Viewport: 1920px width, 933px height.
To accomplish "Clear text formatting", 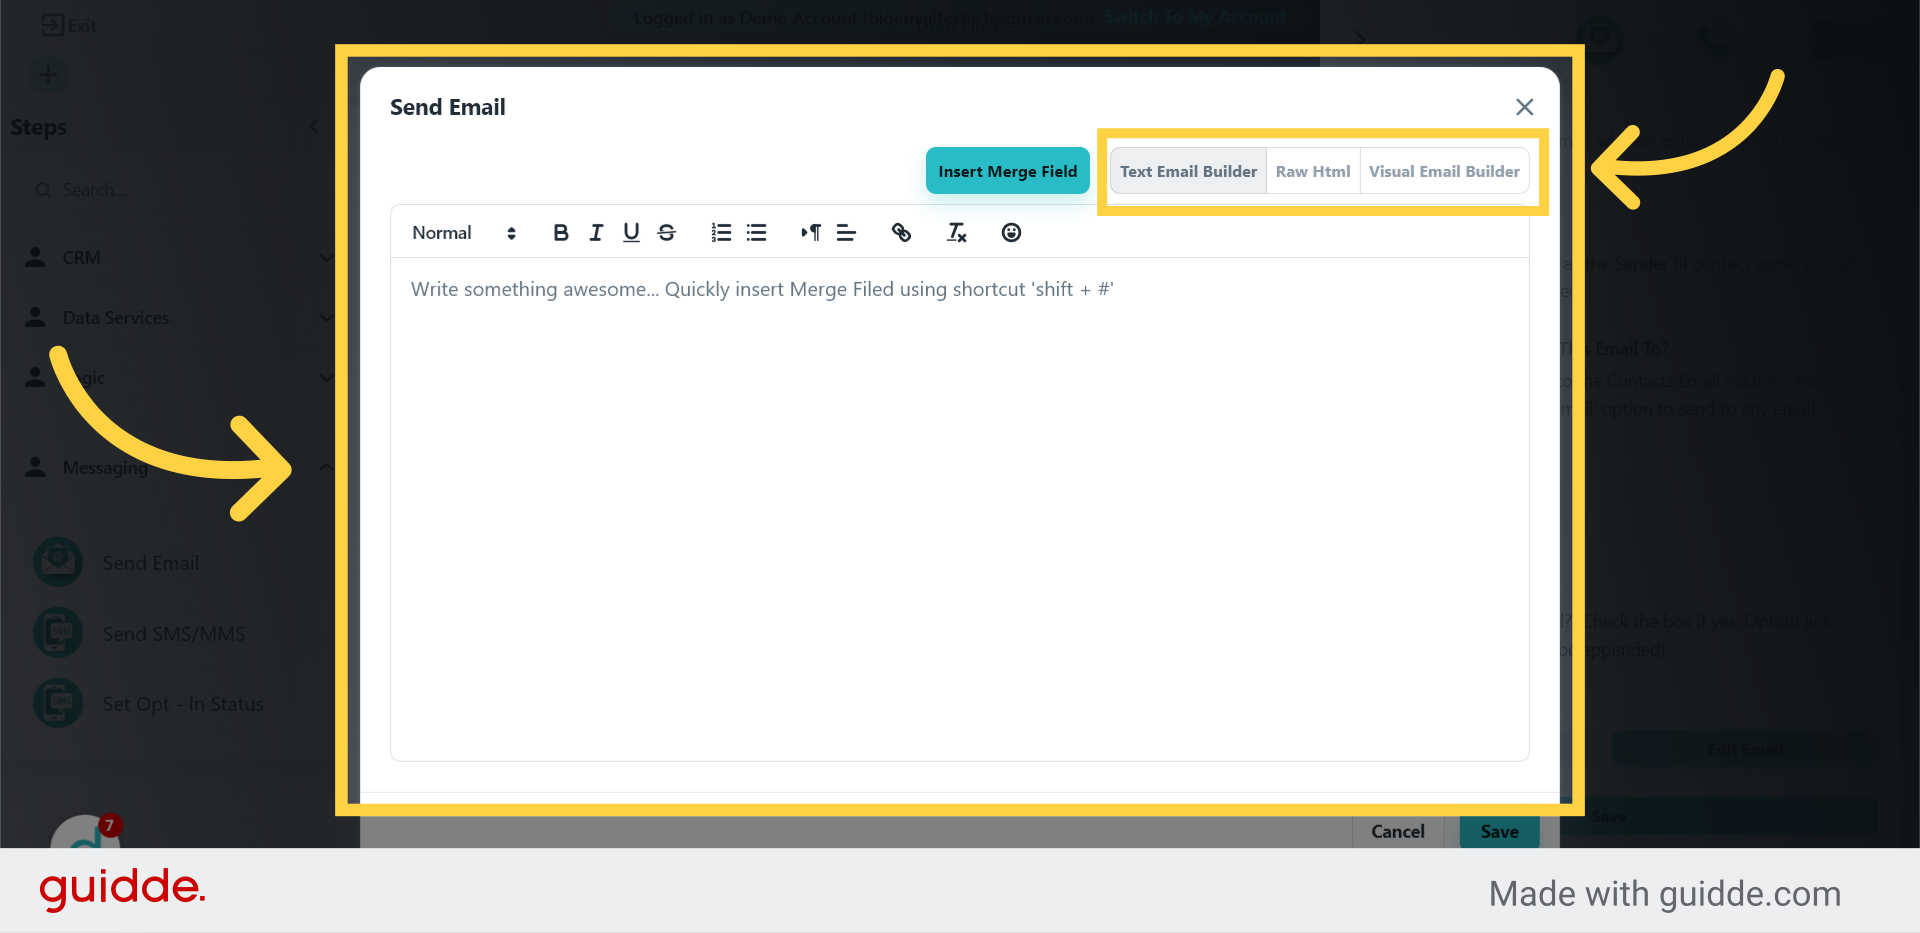I will pyautogui.click(x=957, y=233).
